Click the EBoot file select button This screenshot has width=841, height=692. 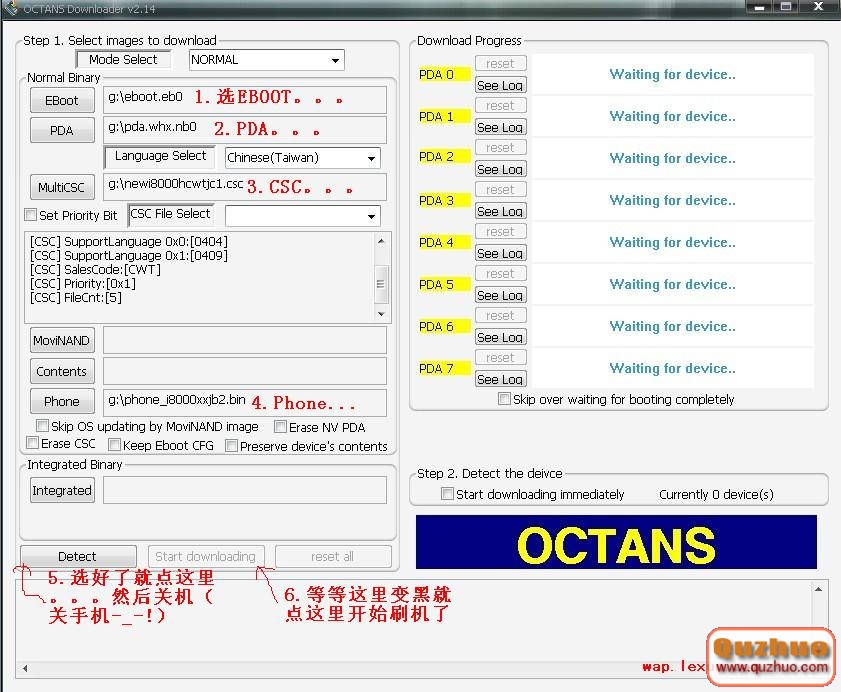click(x=62, y=100)
